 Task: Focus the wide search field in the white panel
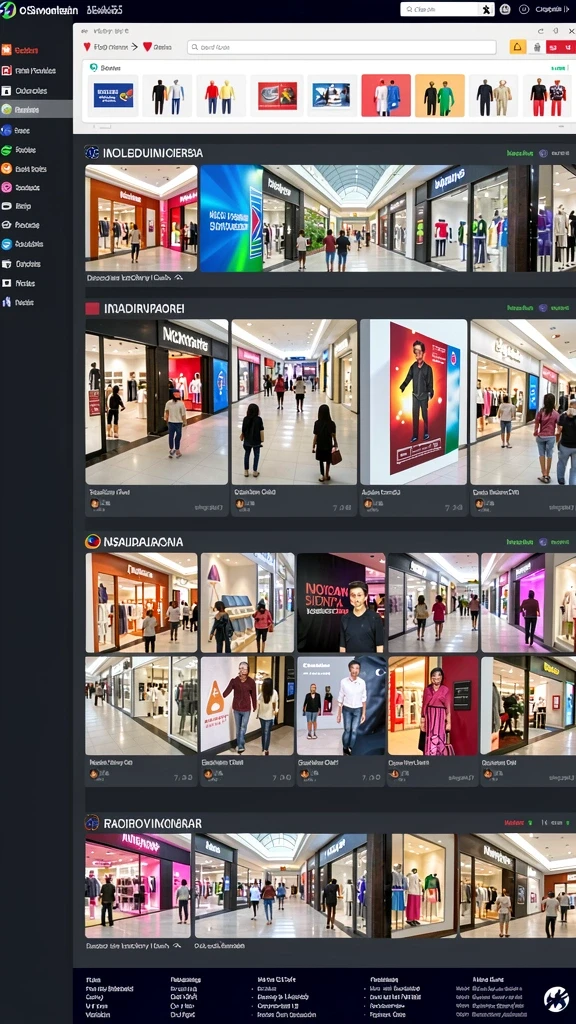342,47
